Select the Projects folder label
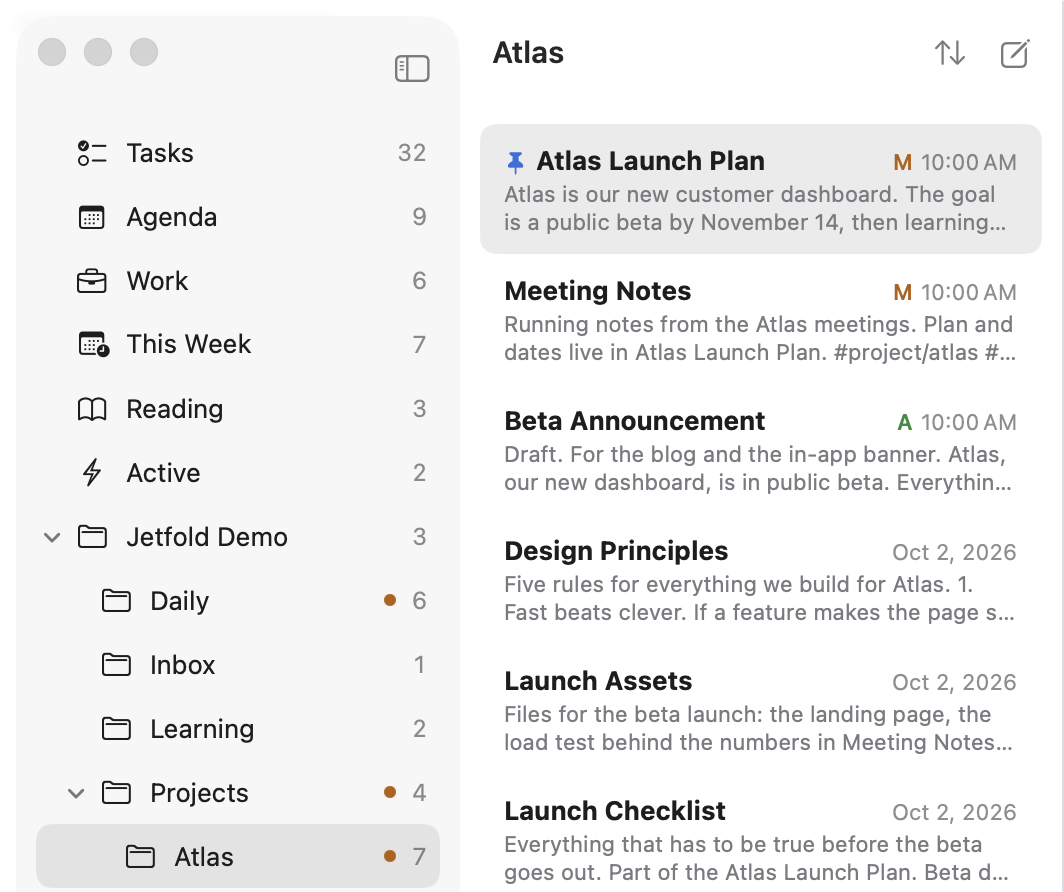This screenshot has height=892, width=1064. point(200,793)
